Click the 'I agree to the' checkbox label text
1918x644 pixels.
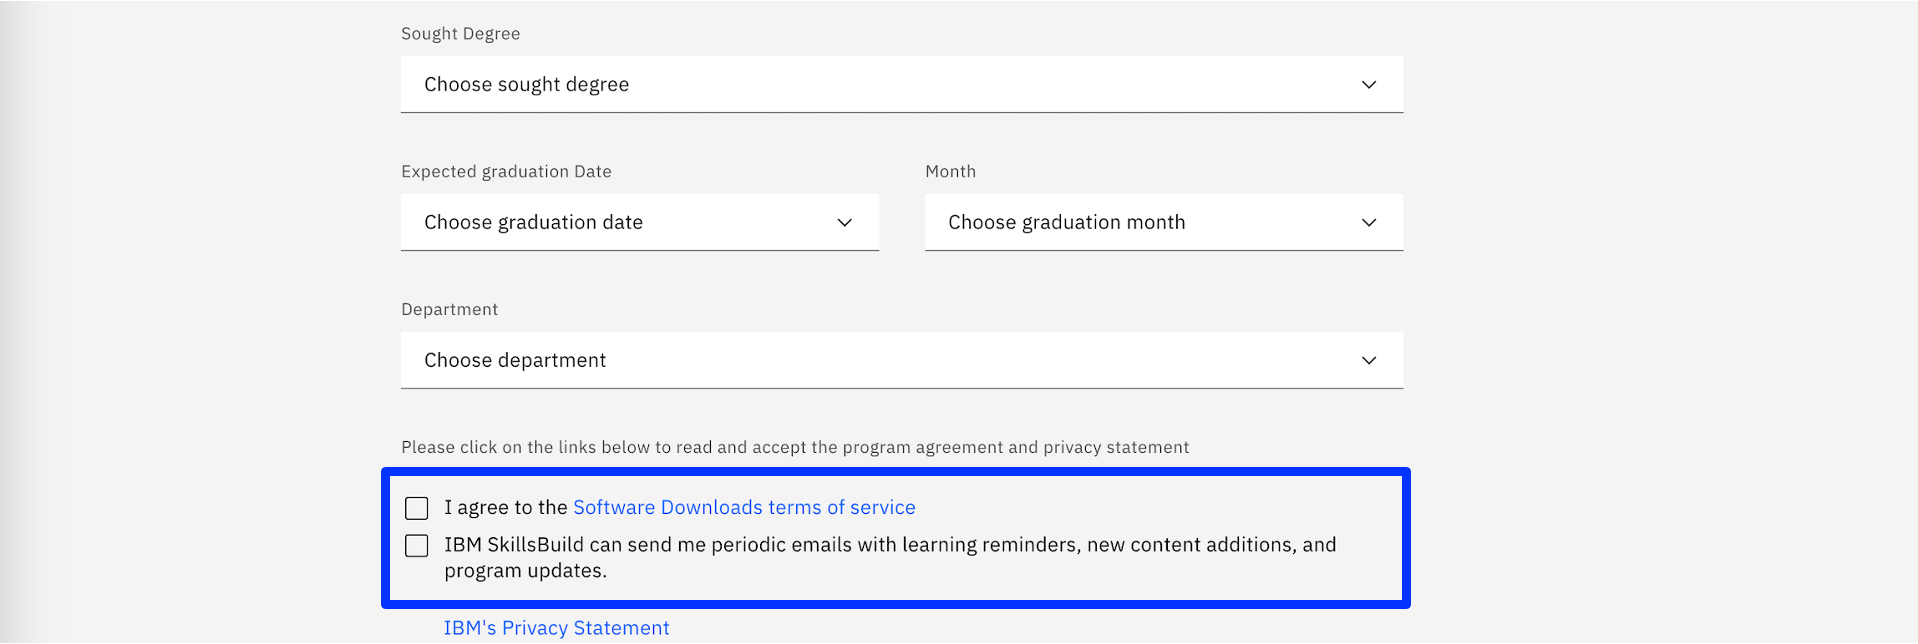(506, 508)
